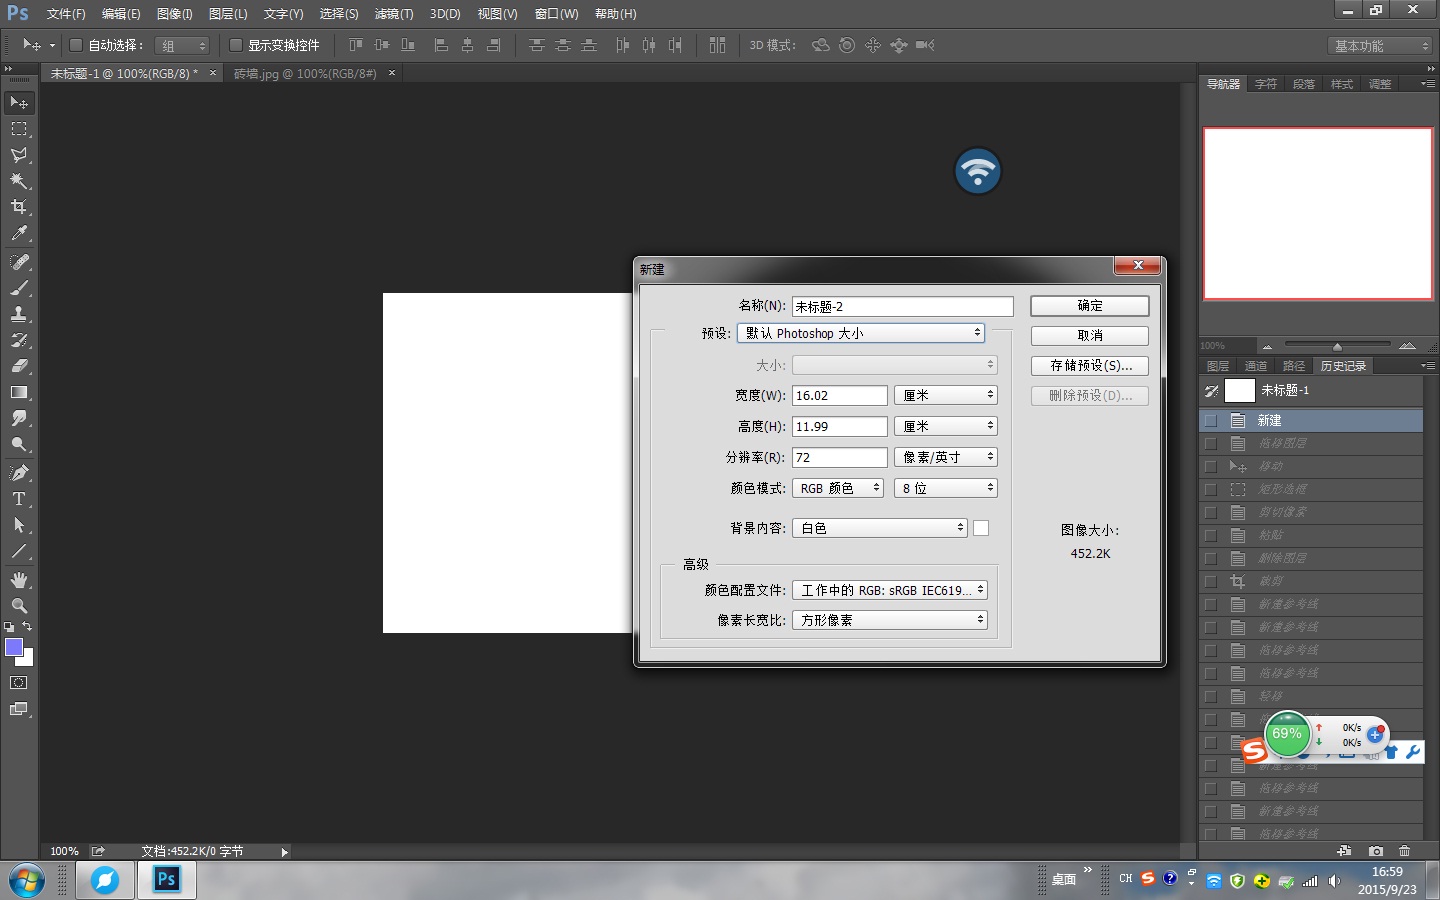Toggle the checkbox beside 新建 history state

pyautogui.click(x=1211, y=421)
